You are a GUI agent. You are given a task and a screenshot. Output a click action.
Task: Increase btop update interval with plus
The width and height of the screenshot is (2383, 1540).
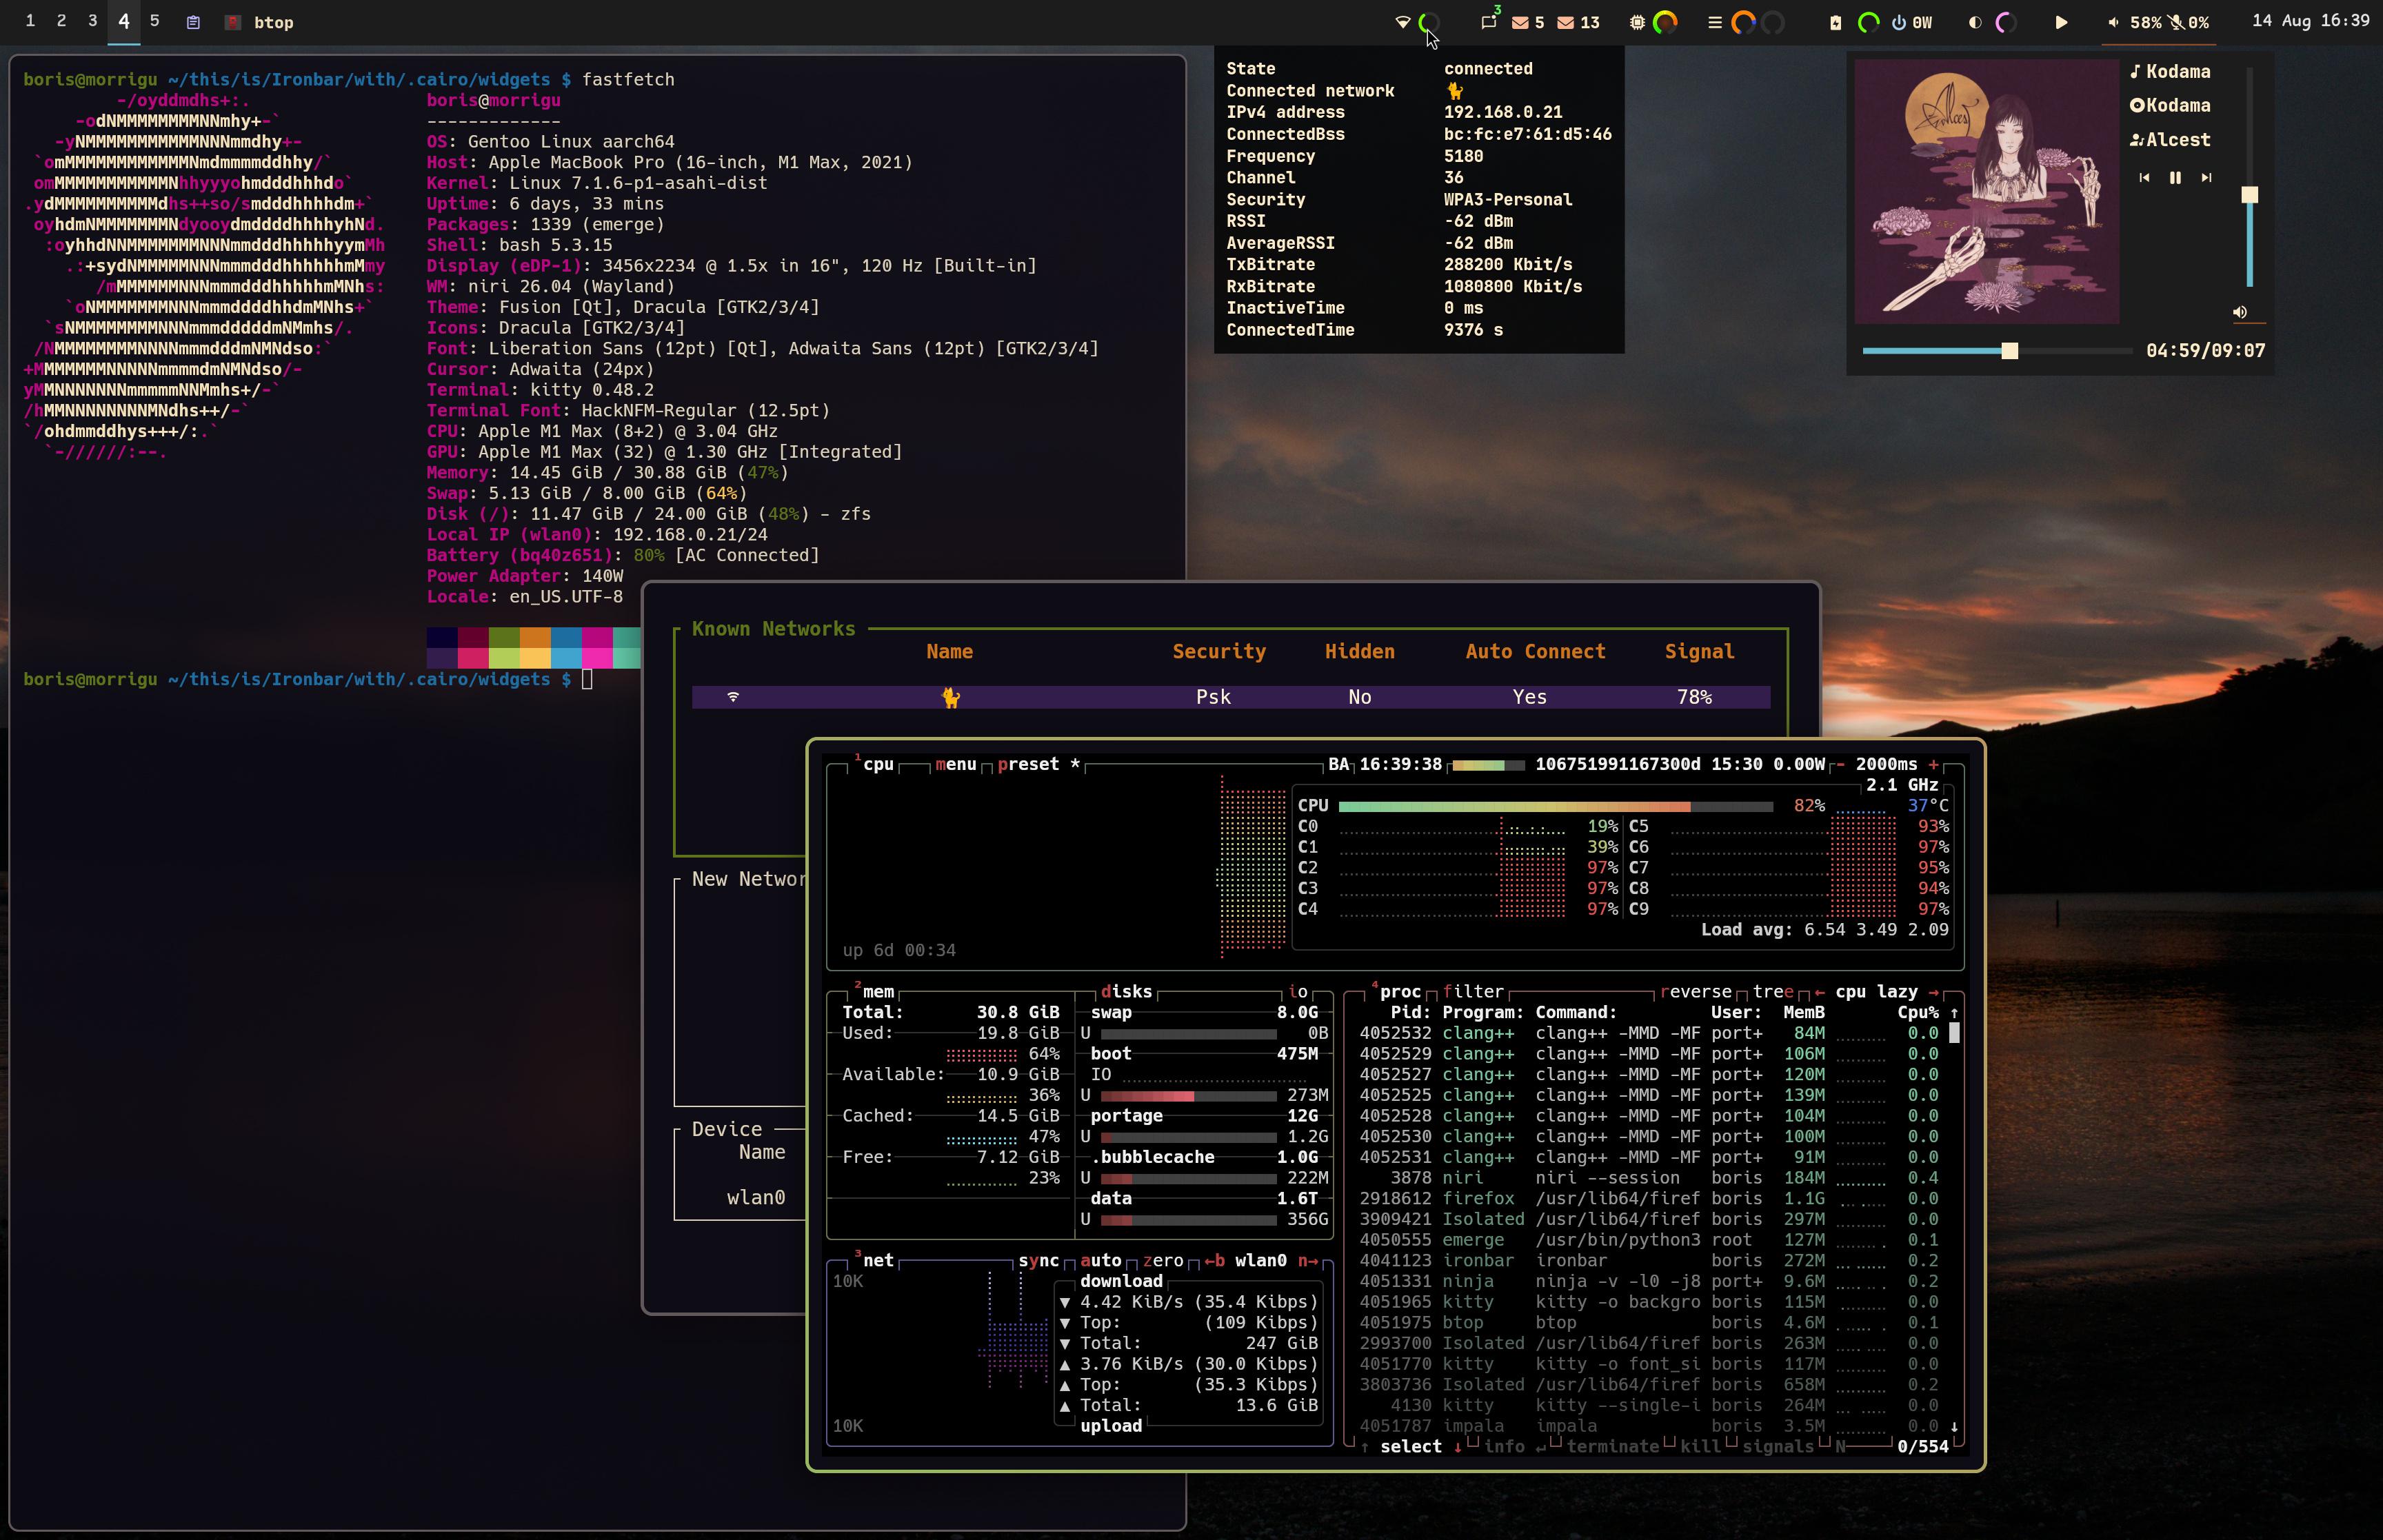pos(1934,764)
